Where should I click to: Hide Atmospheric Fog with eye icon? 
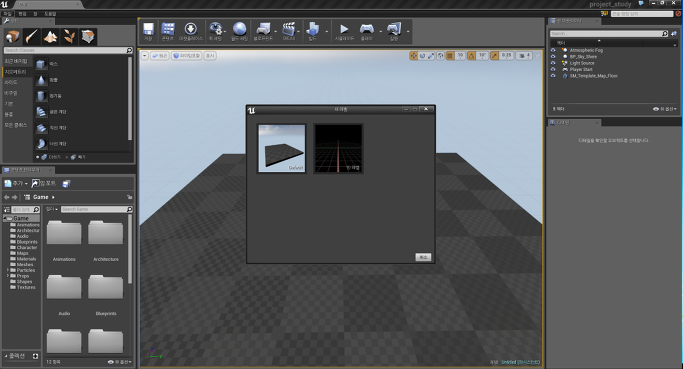553,50
